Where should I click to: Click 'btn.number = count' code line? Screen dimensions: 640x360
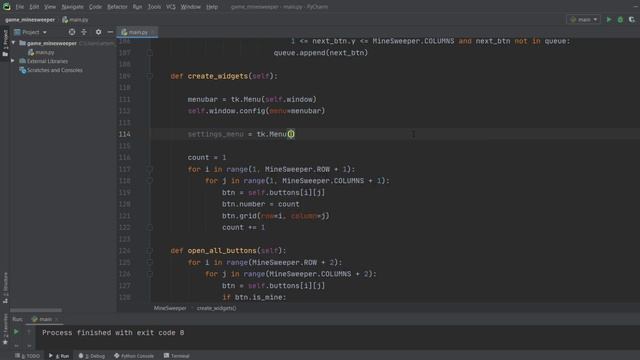tap(261, 204)
